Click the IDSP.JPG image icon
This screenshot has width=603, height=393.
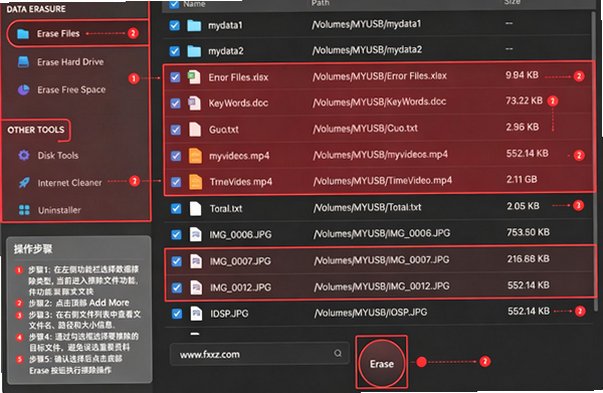tap(196, 313)
